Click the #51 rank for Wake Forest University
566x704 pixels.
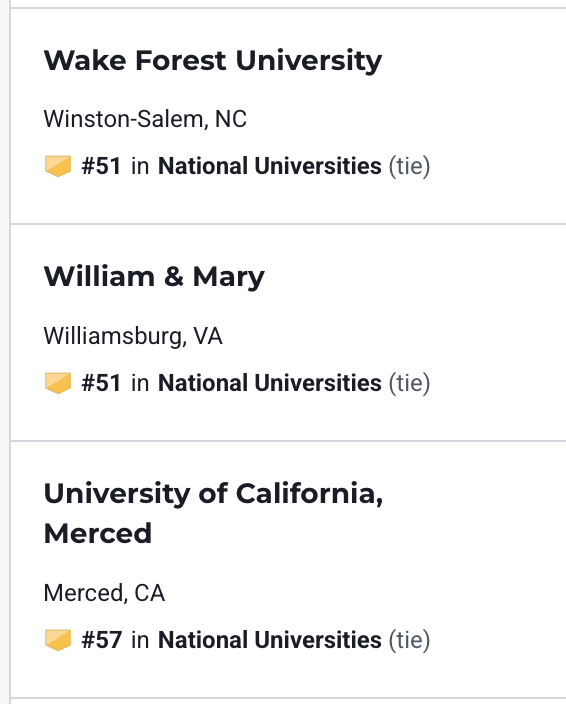101,166
